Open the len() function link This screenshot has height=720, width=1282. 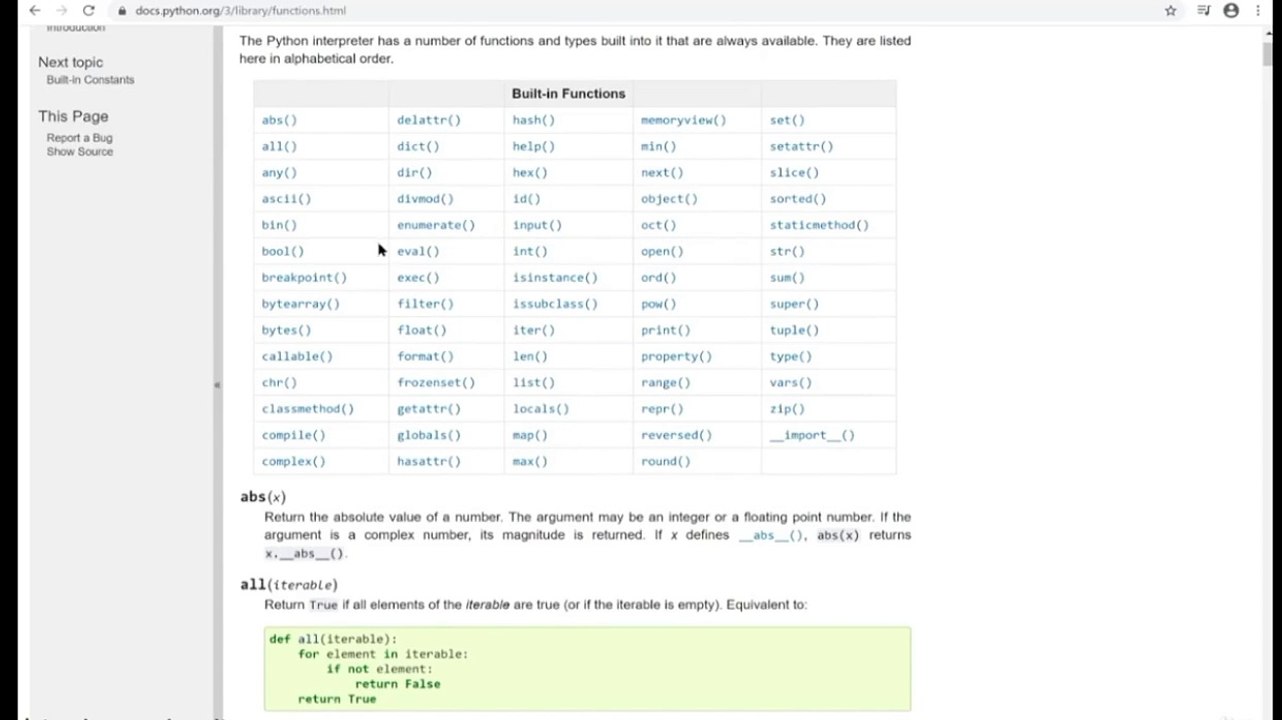coord(530,356)
